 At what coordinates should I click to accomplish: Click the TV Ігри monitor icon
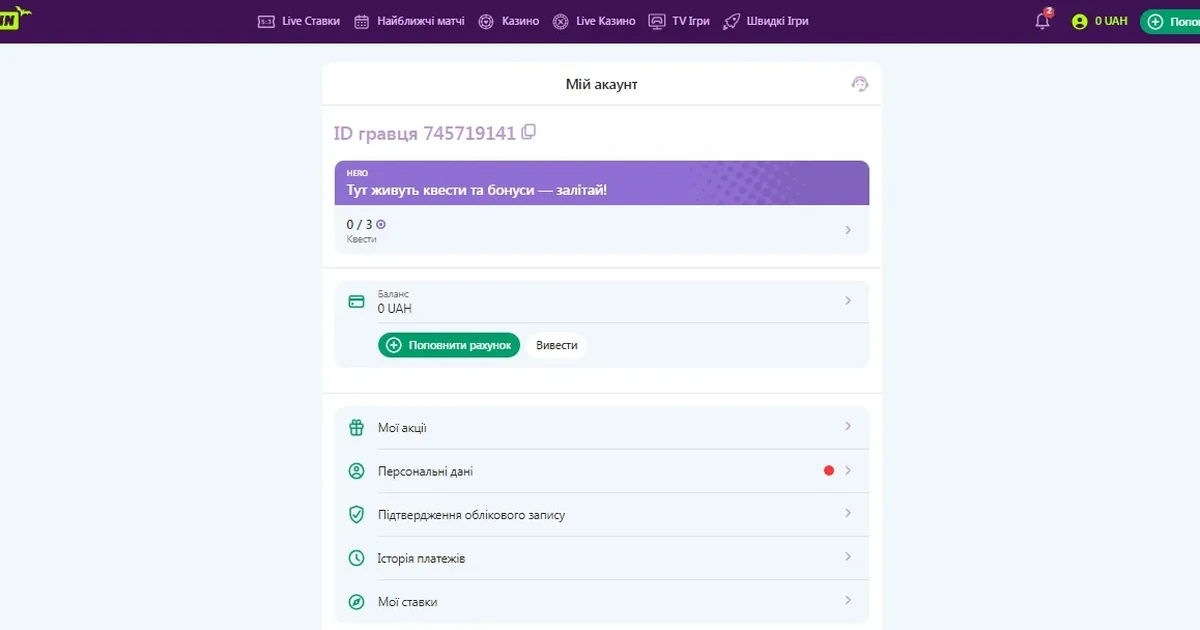tap(657, 21)
